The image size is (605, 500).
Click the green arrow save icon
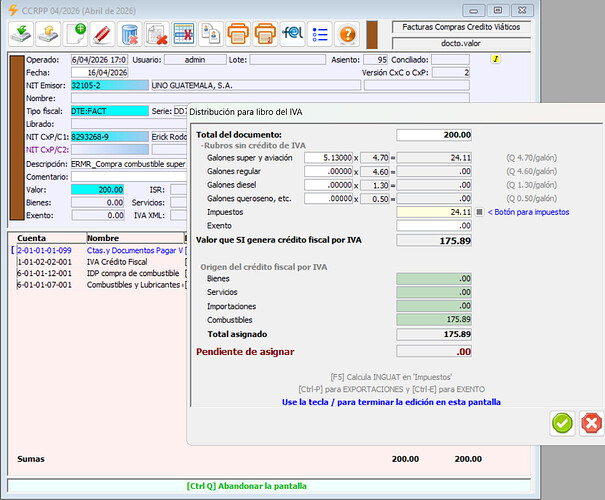22,33
